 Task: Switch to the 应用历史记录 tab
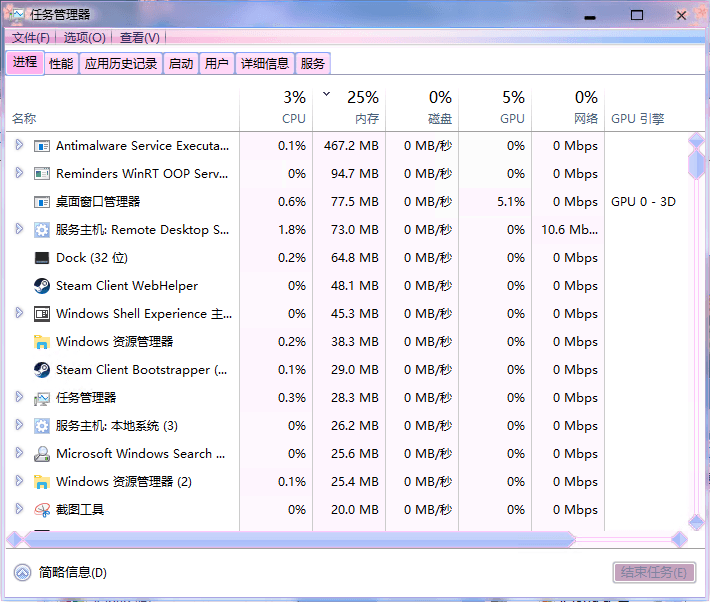121,63
